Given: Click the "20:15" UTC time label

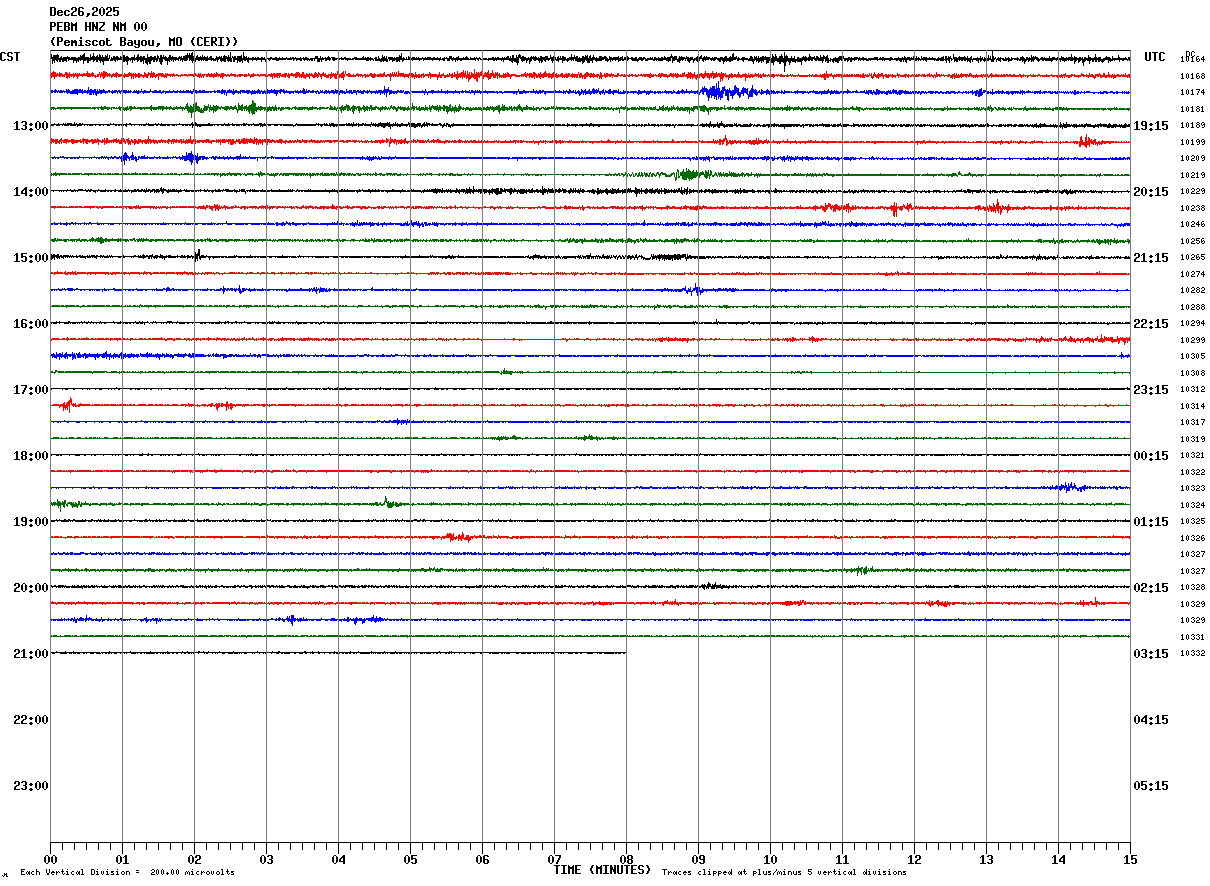Looking at the screenshot, I should (x=1151, y=192).
